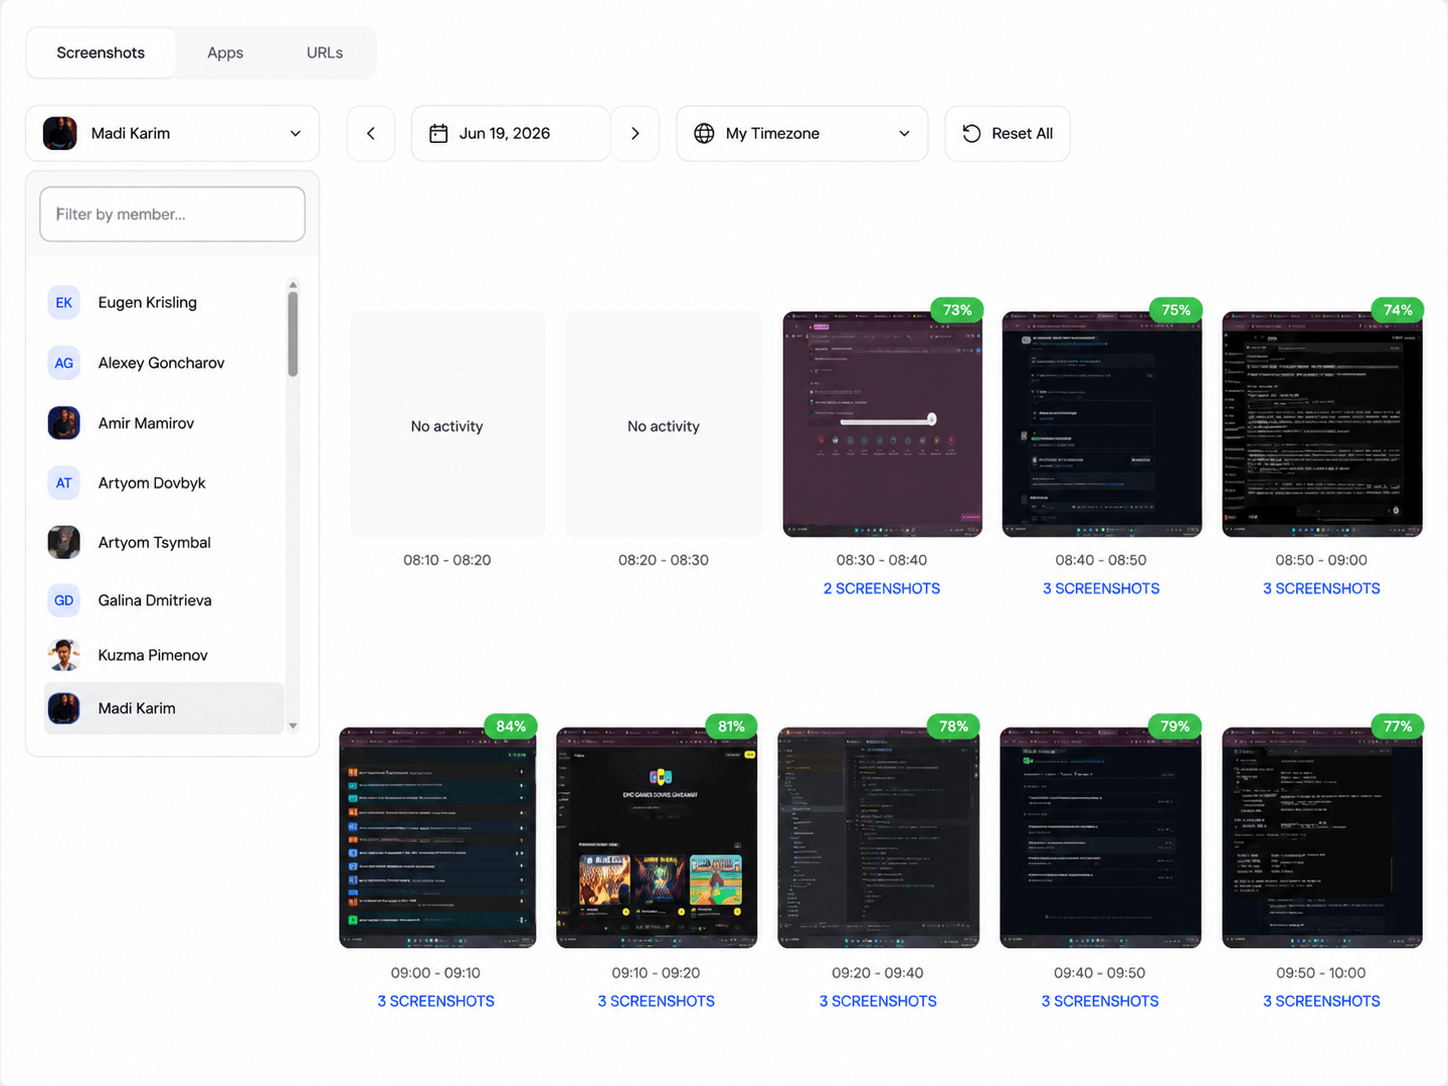Viewport: 1448px width, 1086px height.
Task: Click the member list scrollbar thumb
Action: click(293, 334)
